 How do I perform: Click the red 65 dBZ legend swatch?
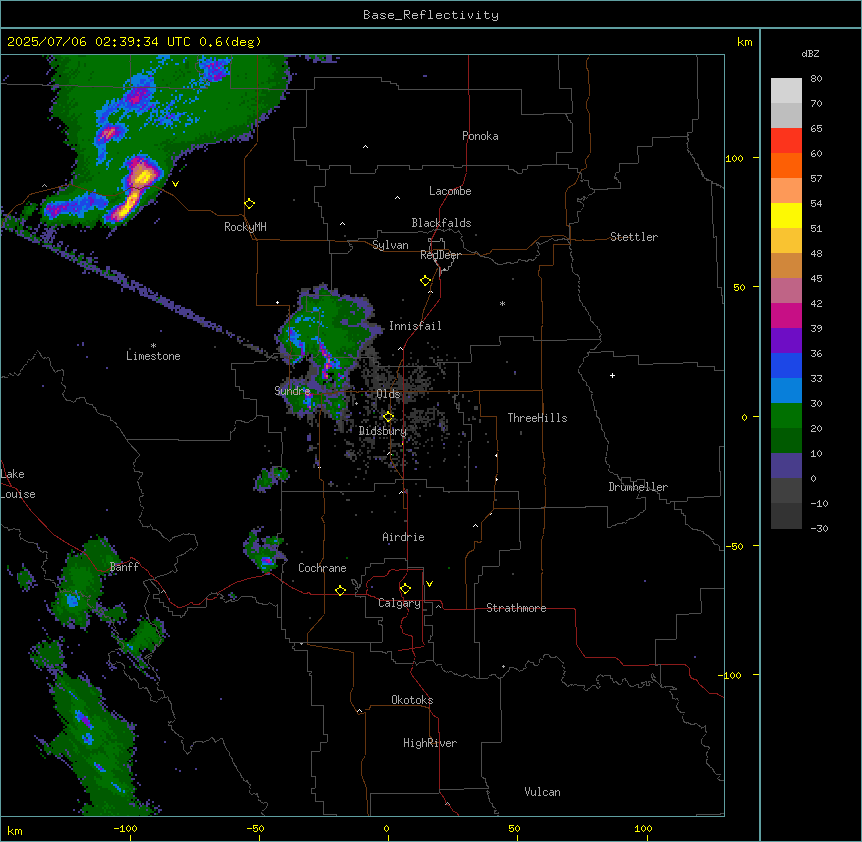(786, 140)
